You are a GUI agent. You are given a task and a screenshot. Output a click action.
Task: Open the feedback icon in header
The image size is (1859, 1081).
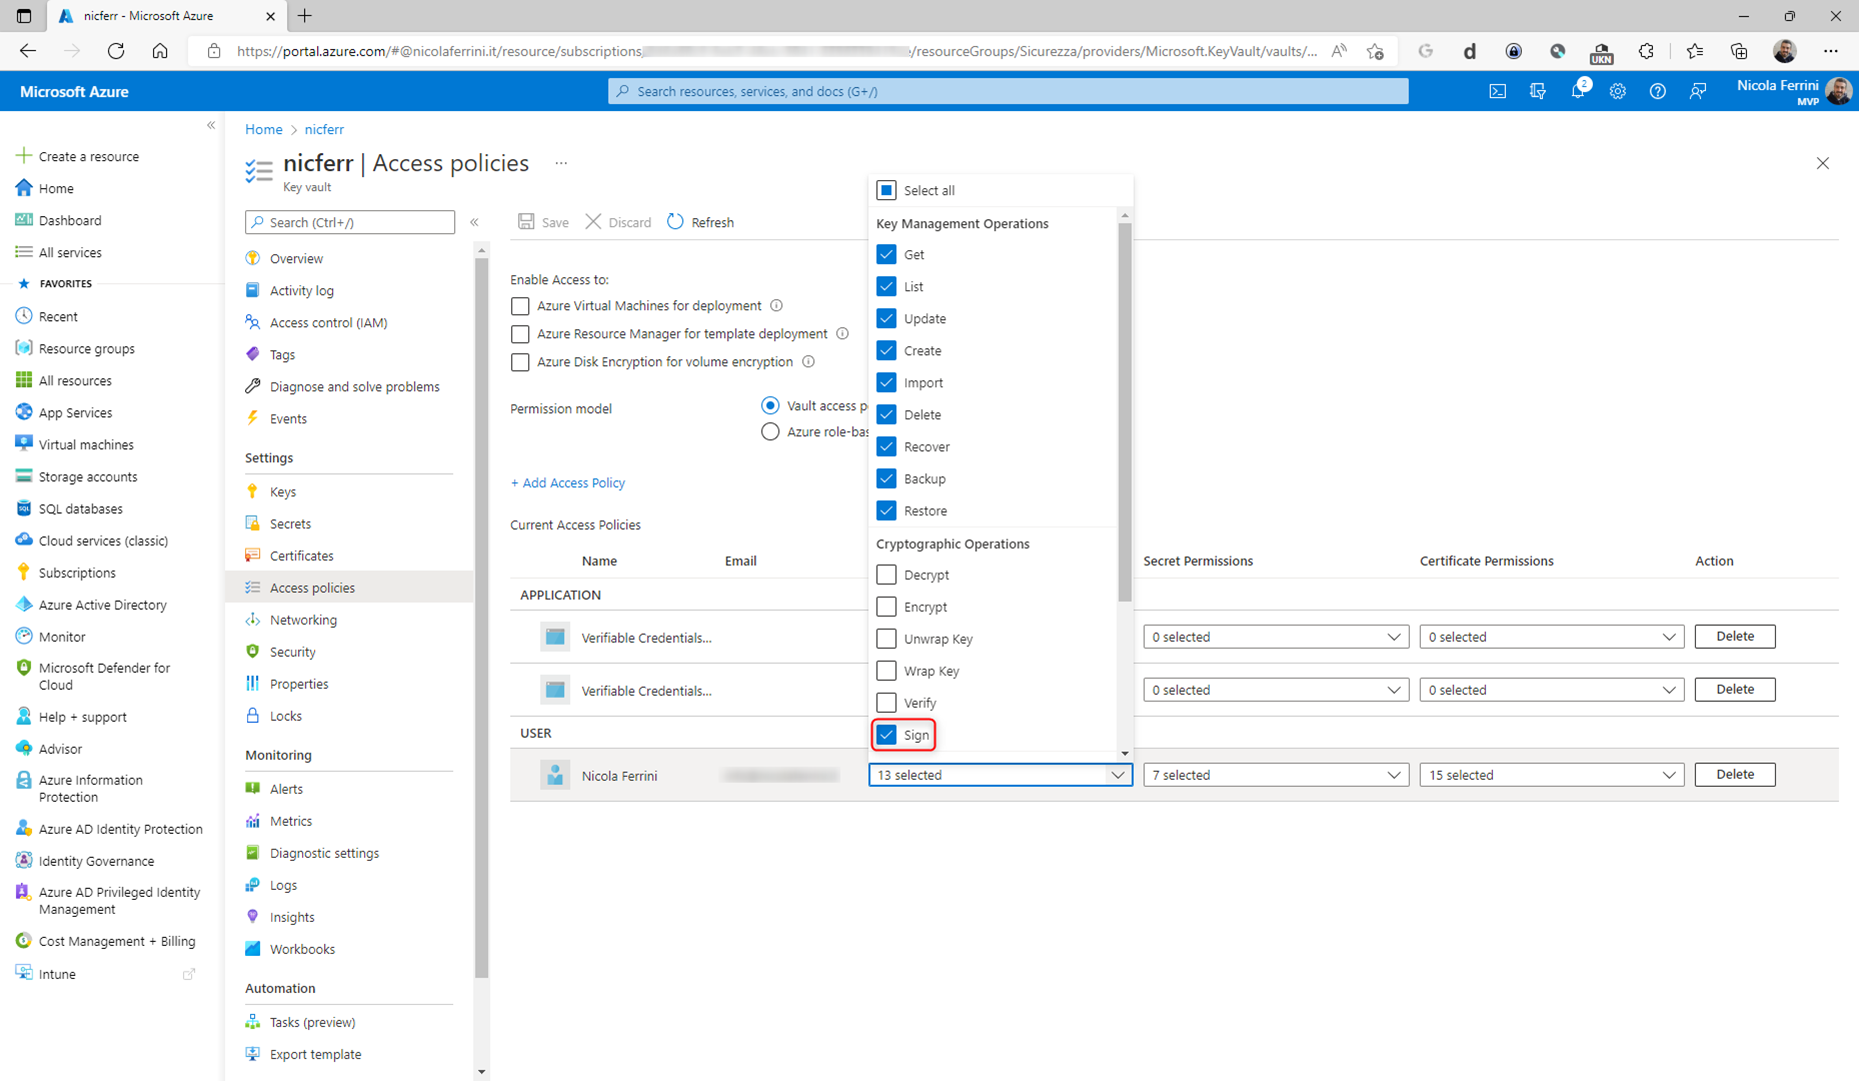[x=1698, y=91]
